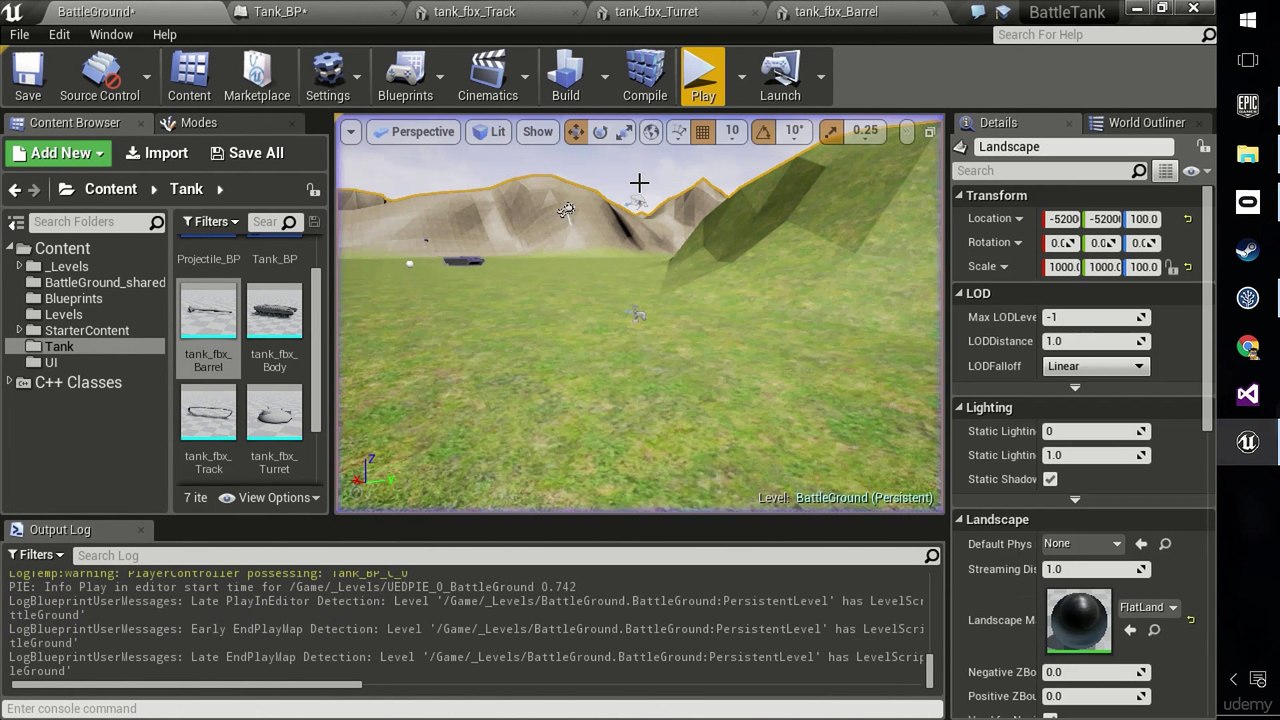Screen dimensions: 1280x720
Task: Reset Location to default arrow
Action: [1188, 219]
